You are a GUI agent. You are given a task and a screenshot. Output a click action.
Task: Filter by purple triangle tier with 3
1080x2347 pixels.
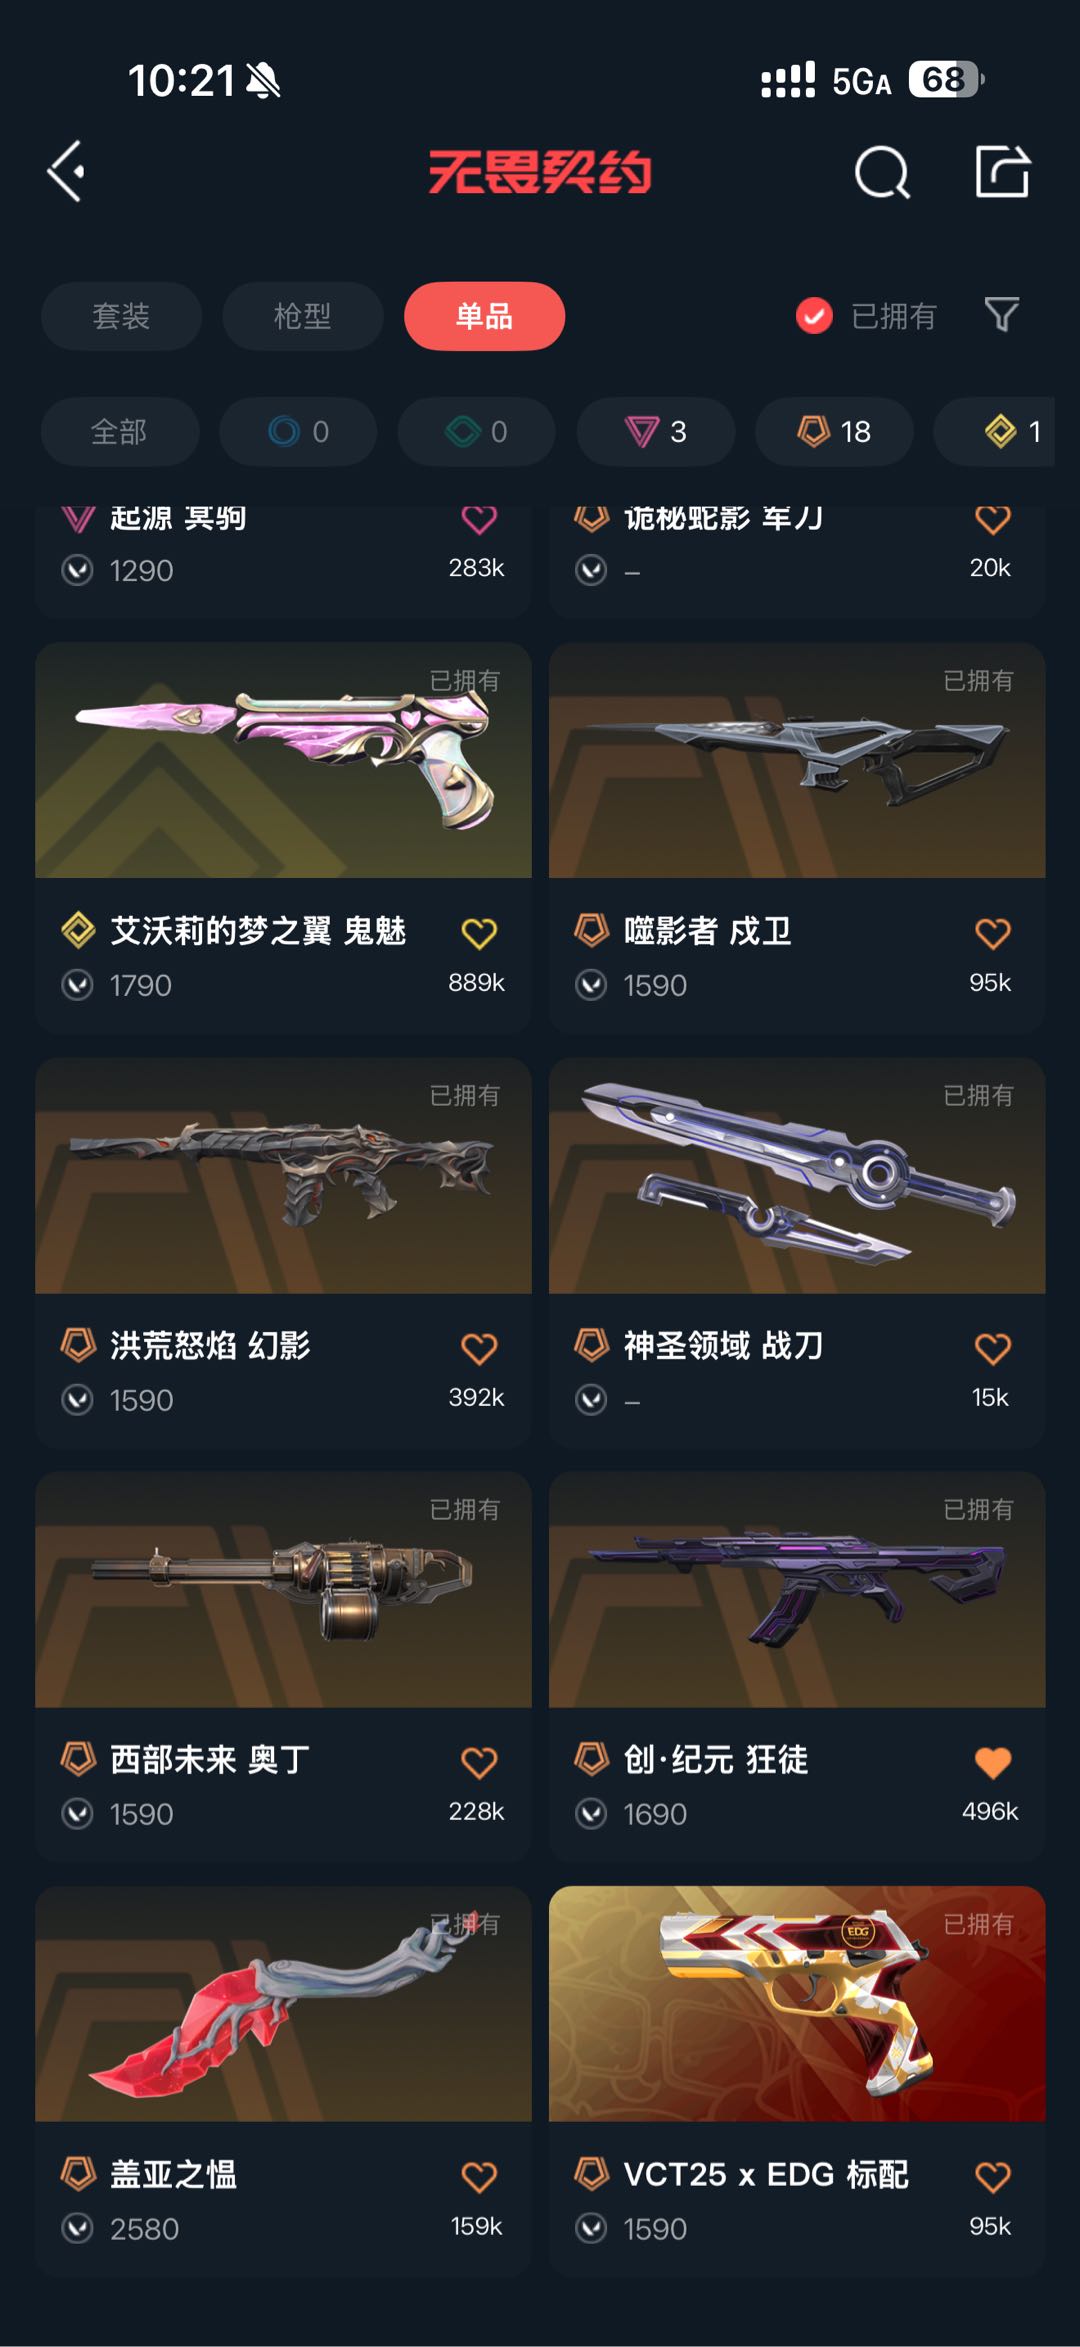pos(656,431)
